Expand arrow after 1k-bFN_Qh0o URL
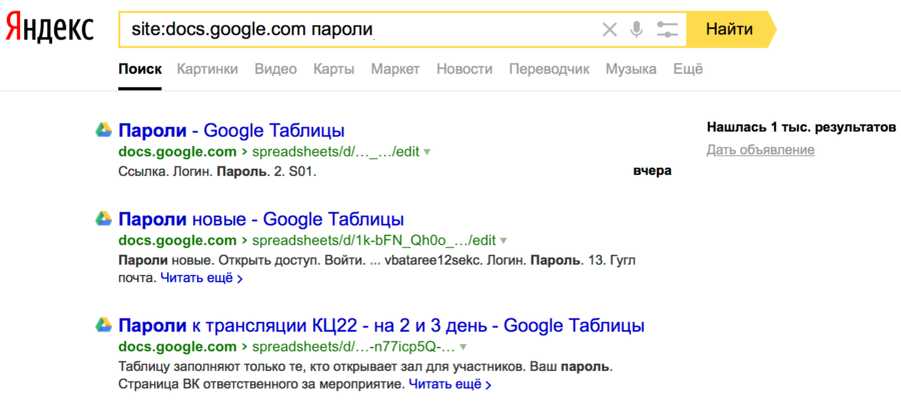The width and height of the screenshot is (901, 406). coord(503,240)
